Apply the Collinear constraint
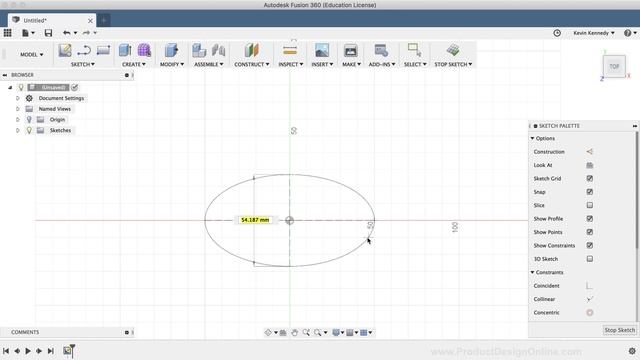The width and height of the screenshot is (640, 360). [589, 299]
